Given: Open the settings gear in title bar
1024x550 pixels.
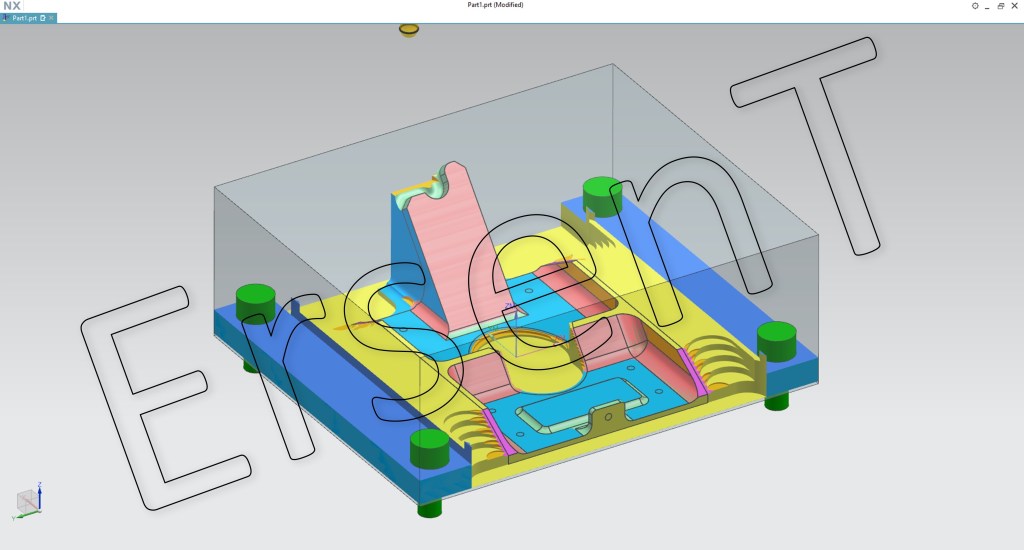Looking at the screenshot, I should coord(975,6).
